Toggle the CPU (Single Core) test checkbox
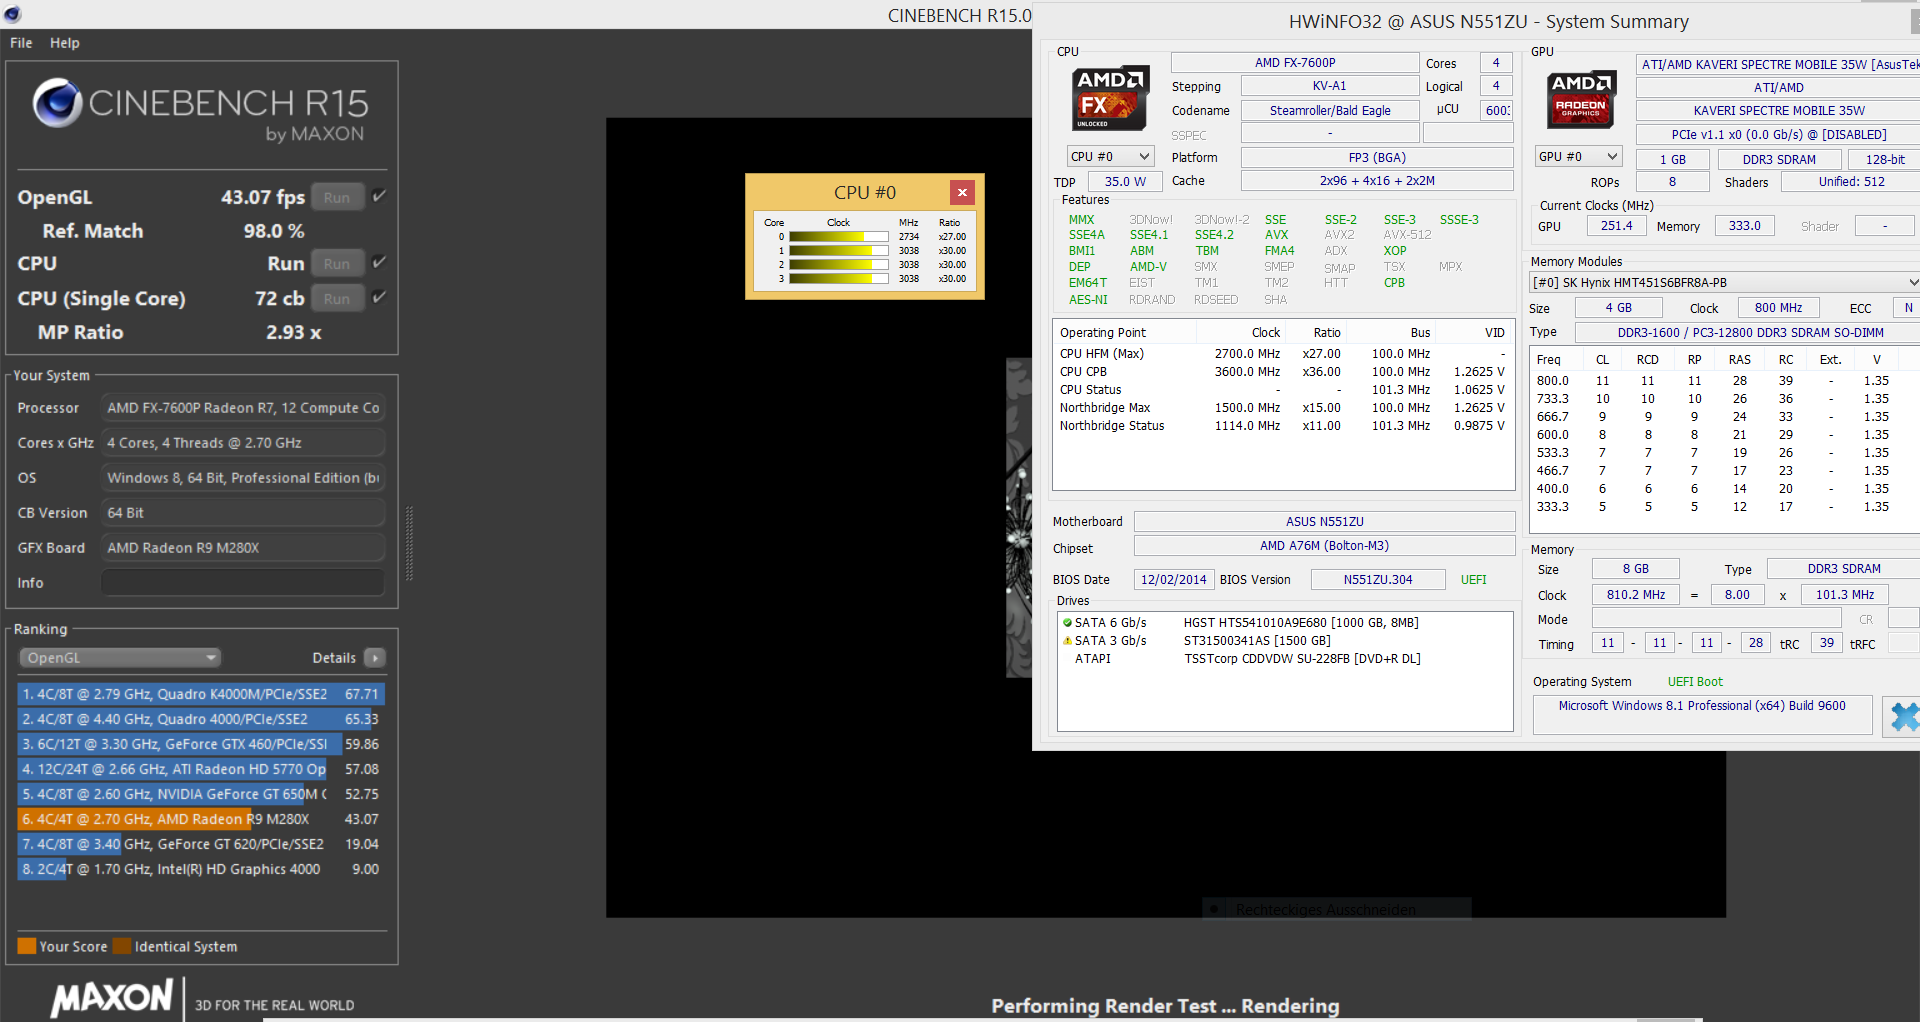 pyautogui.click(x=379, y=297)
